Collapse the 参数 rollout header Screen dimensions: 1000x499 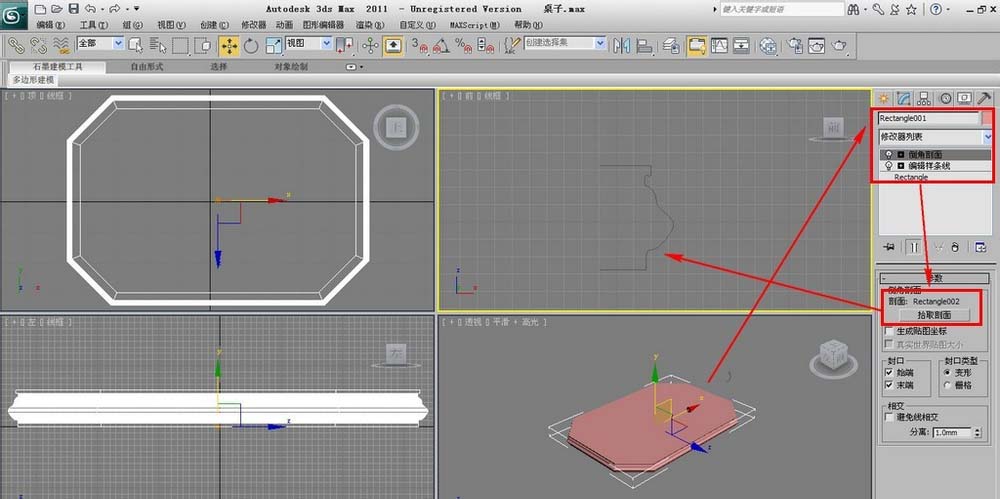pyautogui.click(x=934, y=278)
